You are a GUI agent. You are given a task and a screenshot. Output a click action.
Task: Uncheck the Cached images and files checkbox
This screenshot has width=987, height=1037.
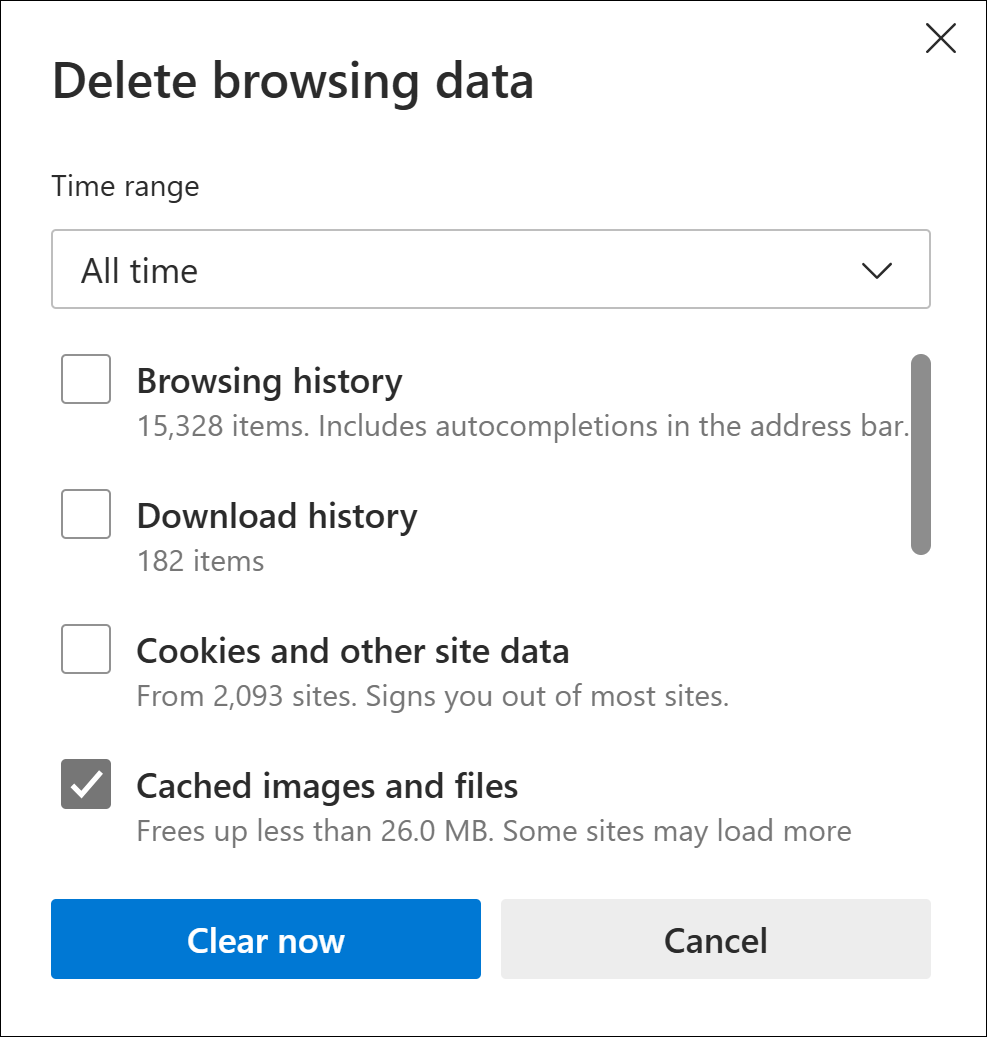click(86, 784)
